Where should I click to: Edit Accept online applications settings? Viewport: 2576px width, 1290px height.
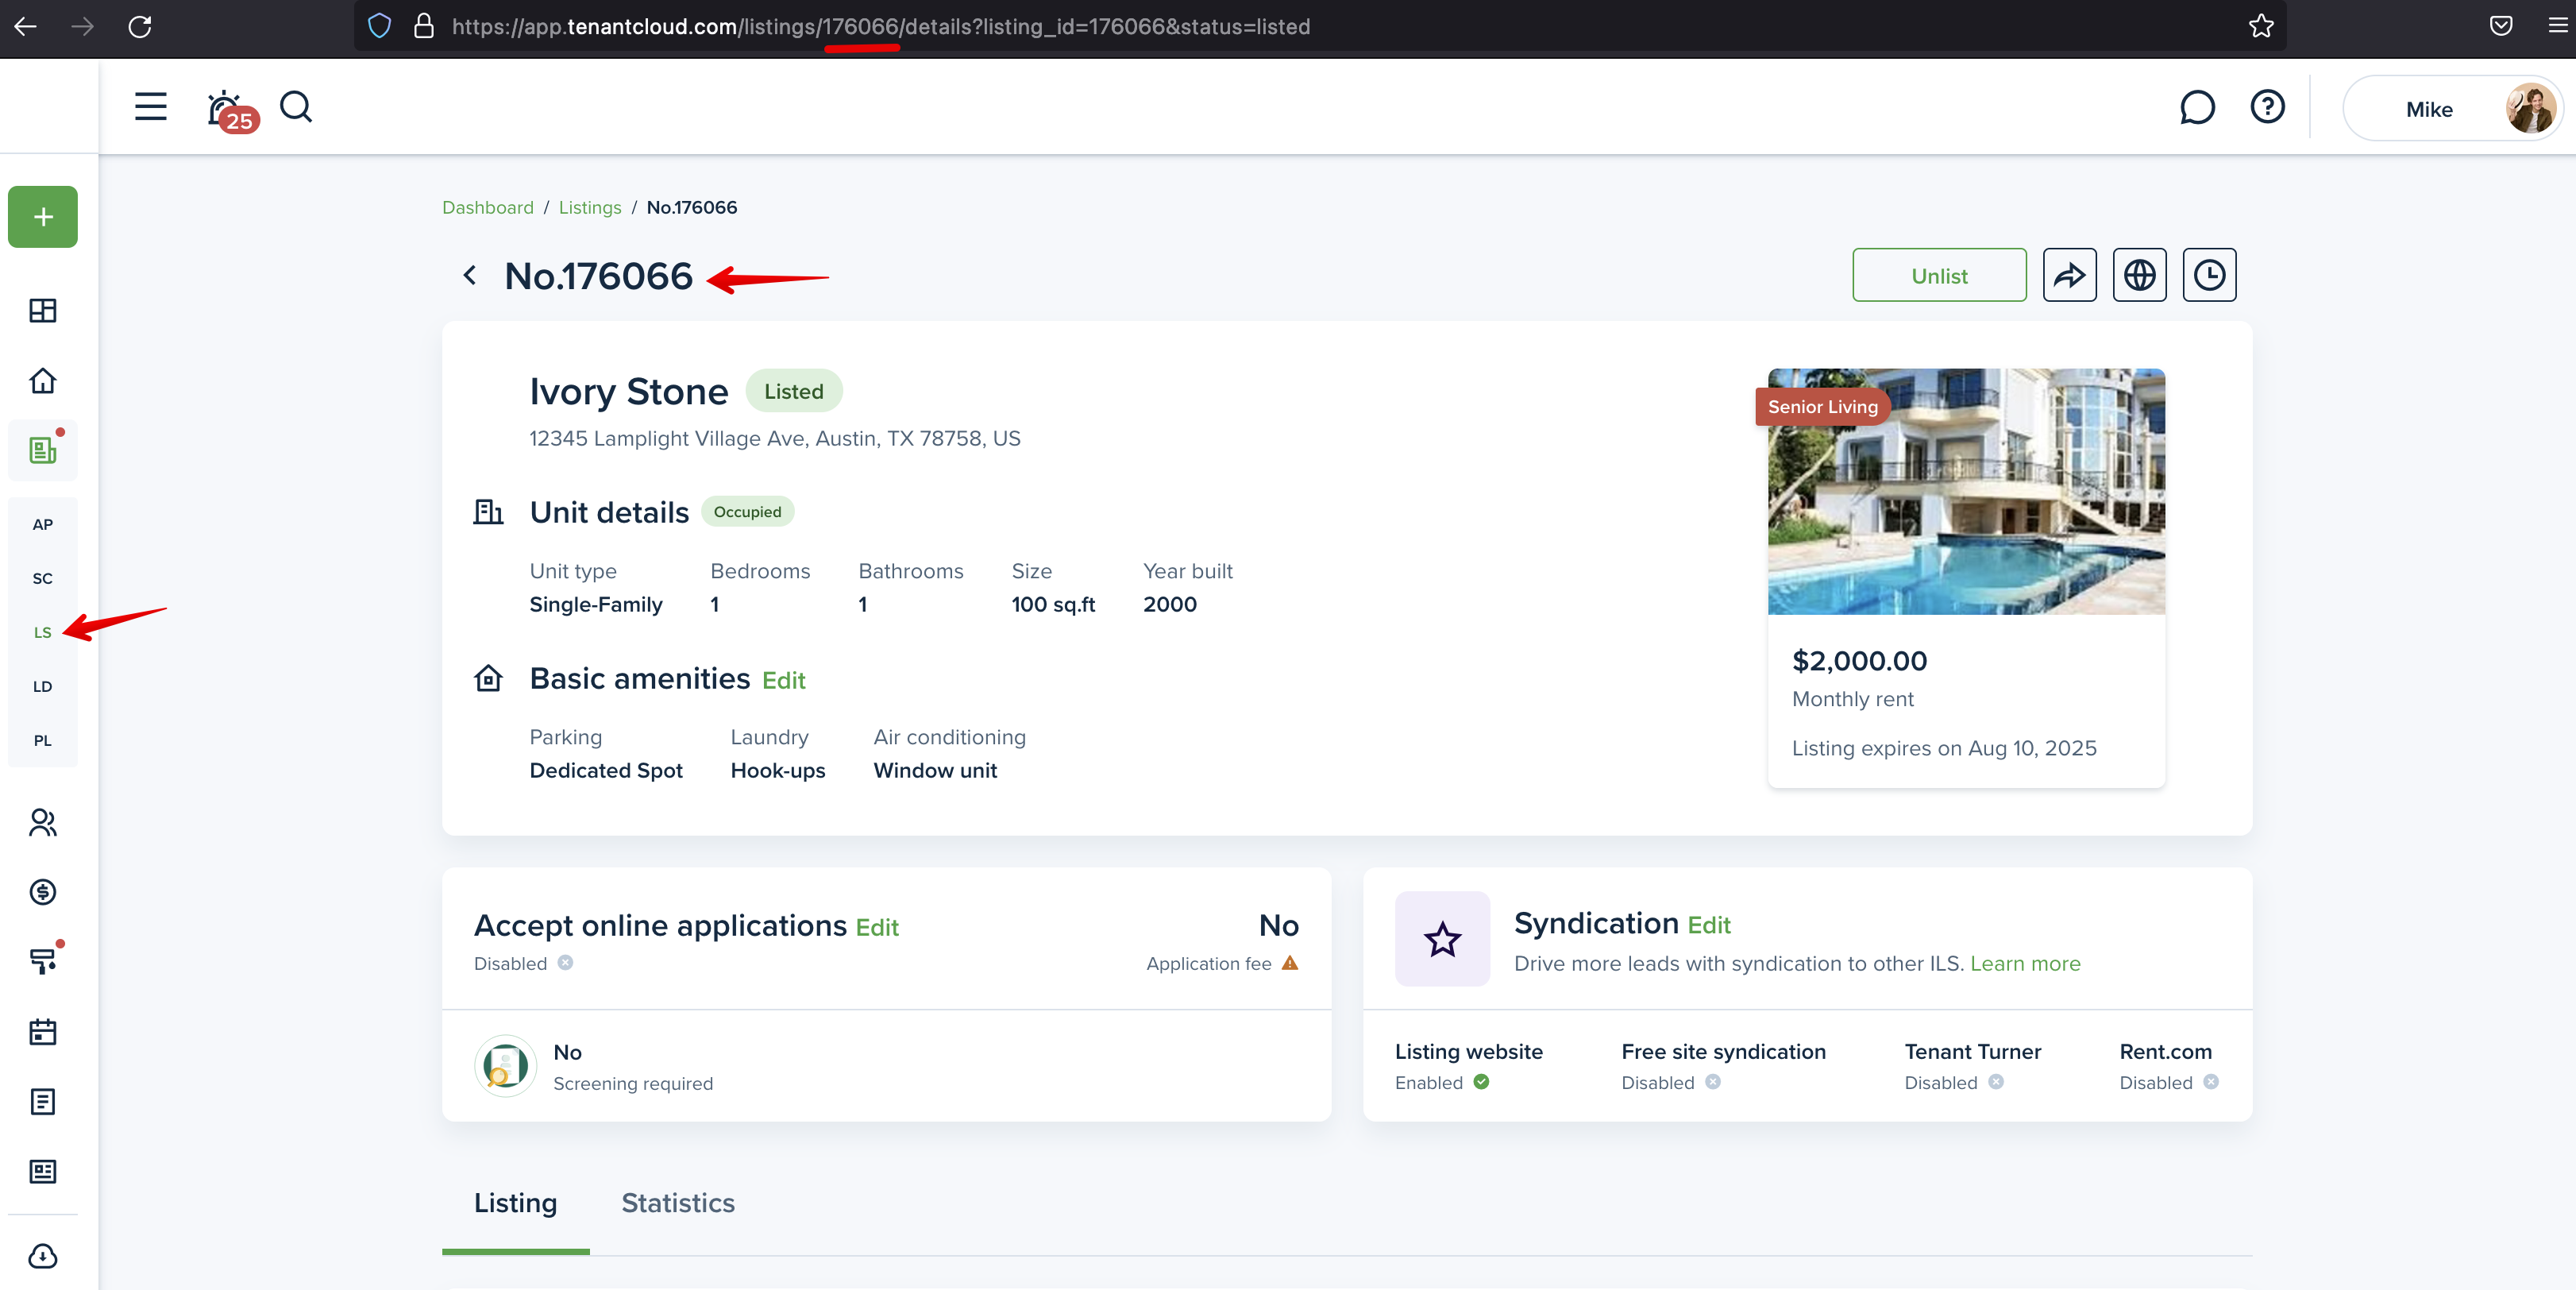[877, 928]
